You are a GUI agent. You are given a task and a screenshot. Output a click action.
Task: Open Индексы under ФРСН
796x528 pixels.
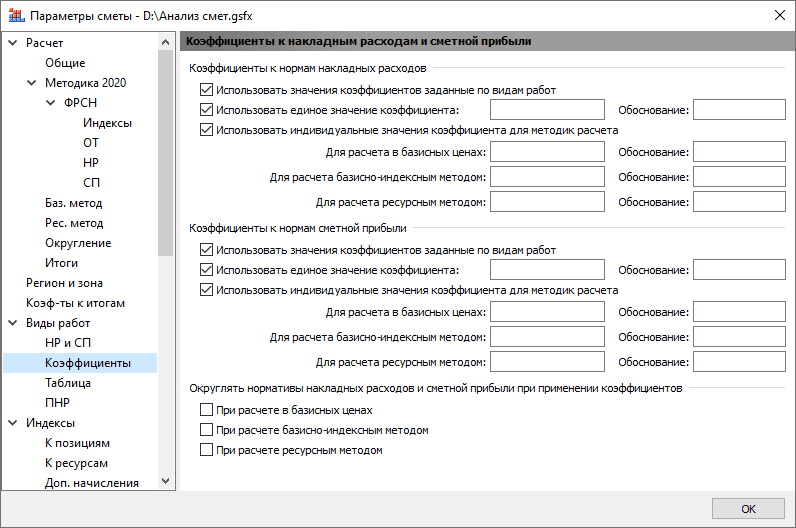click(x=108, y=123)
